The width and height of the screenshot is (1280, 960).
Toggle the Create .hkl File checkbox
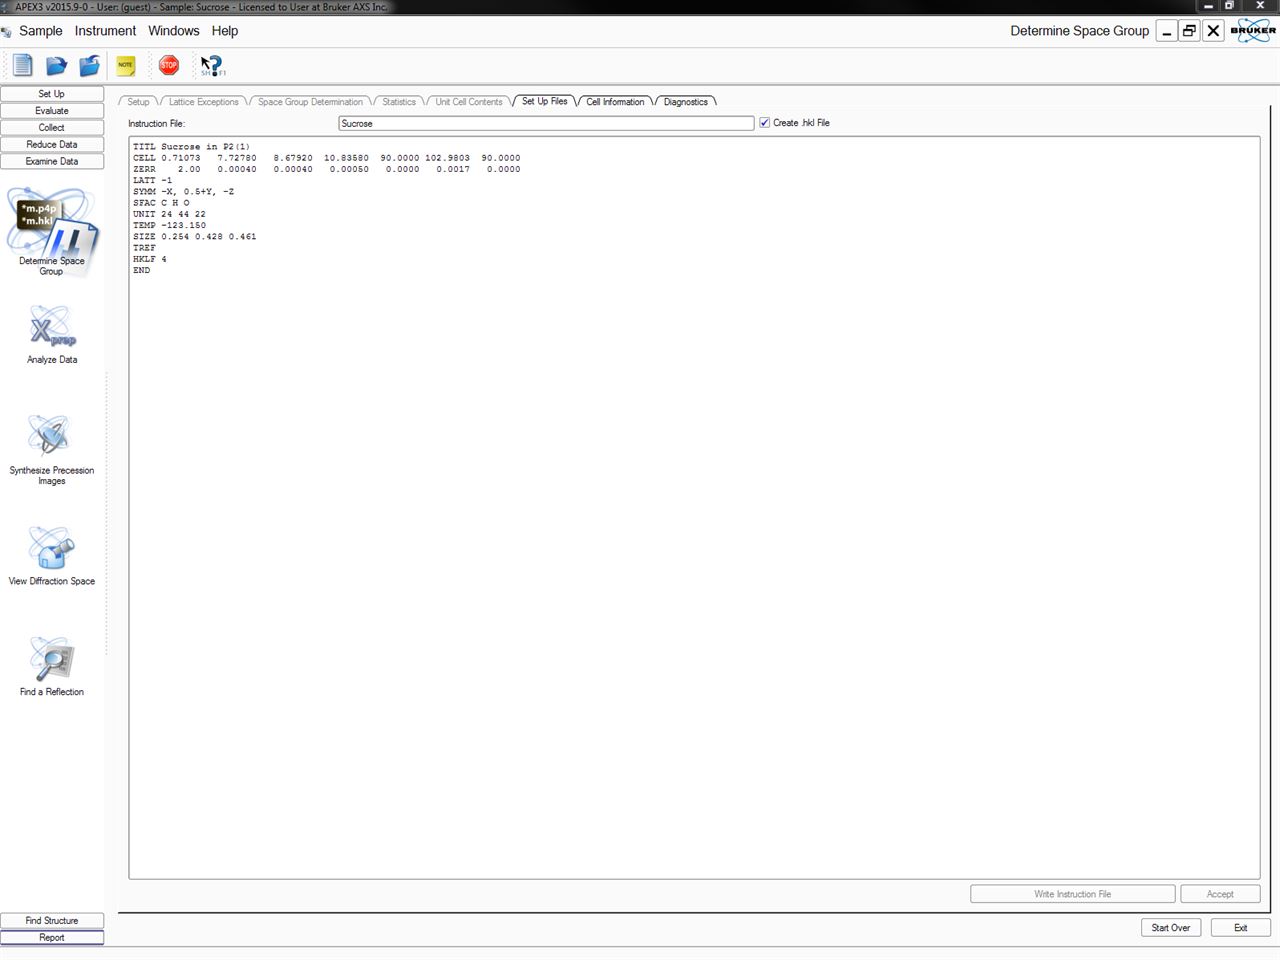click(x=765, y=123)
